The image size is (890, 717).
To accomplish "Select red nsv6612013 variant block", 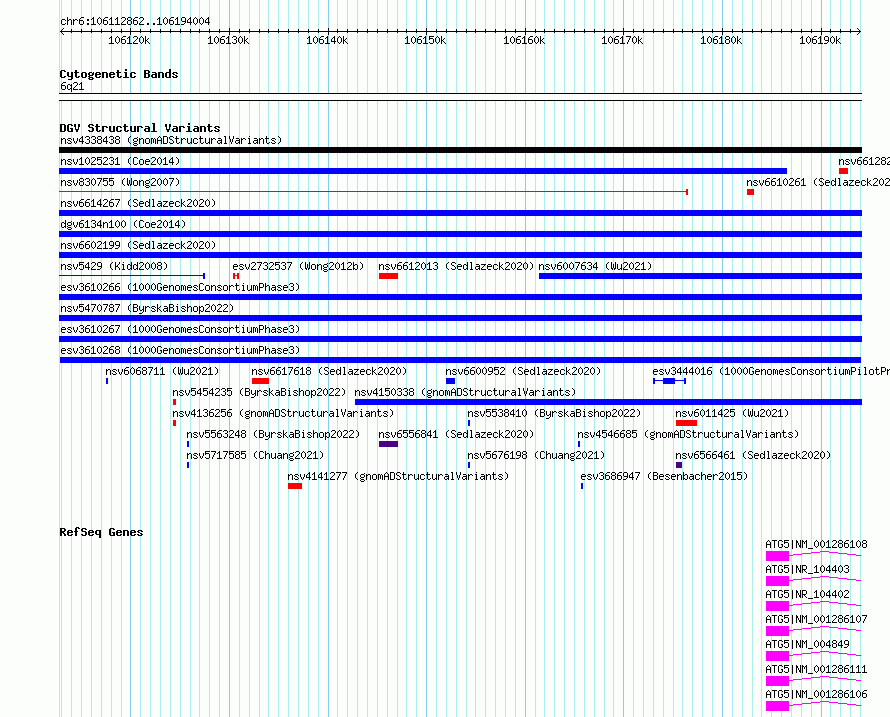I will 388,276.
